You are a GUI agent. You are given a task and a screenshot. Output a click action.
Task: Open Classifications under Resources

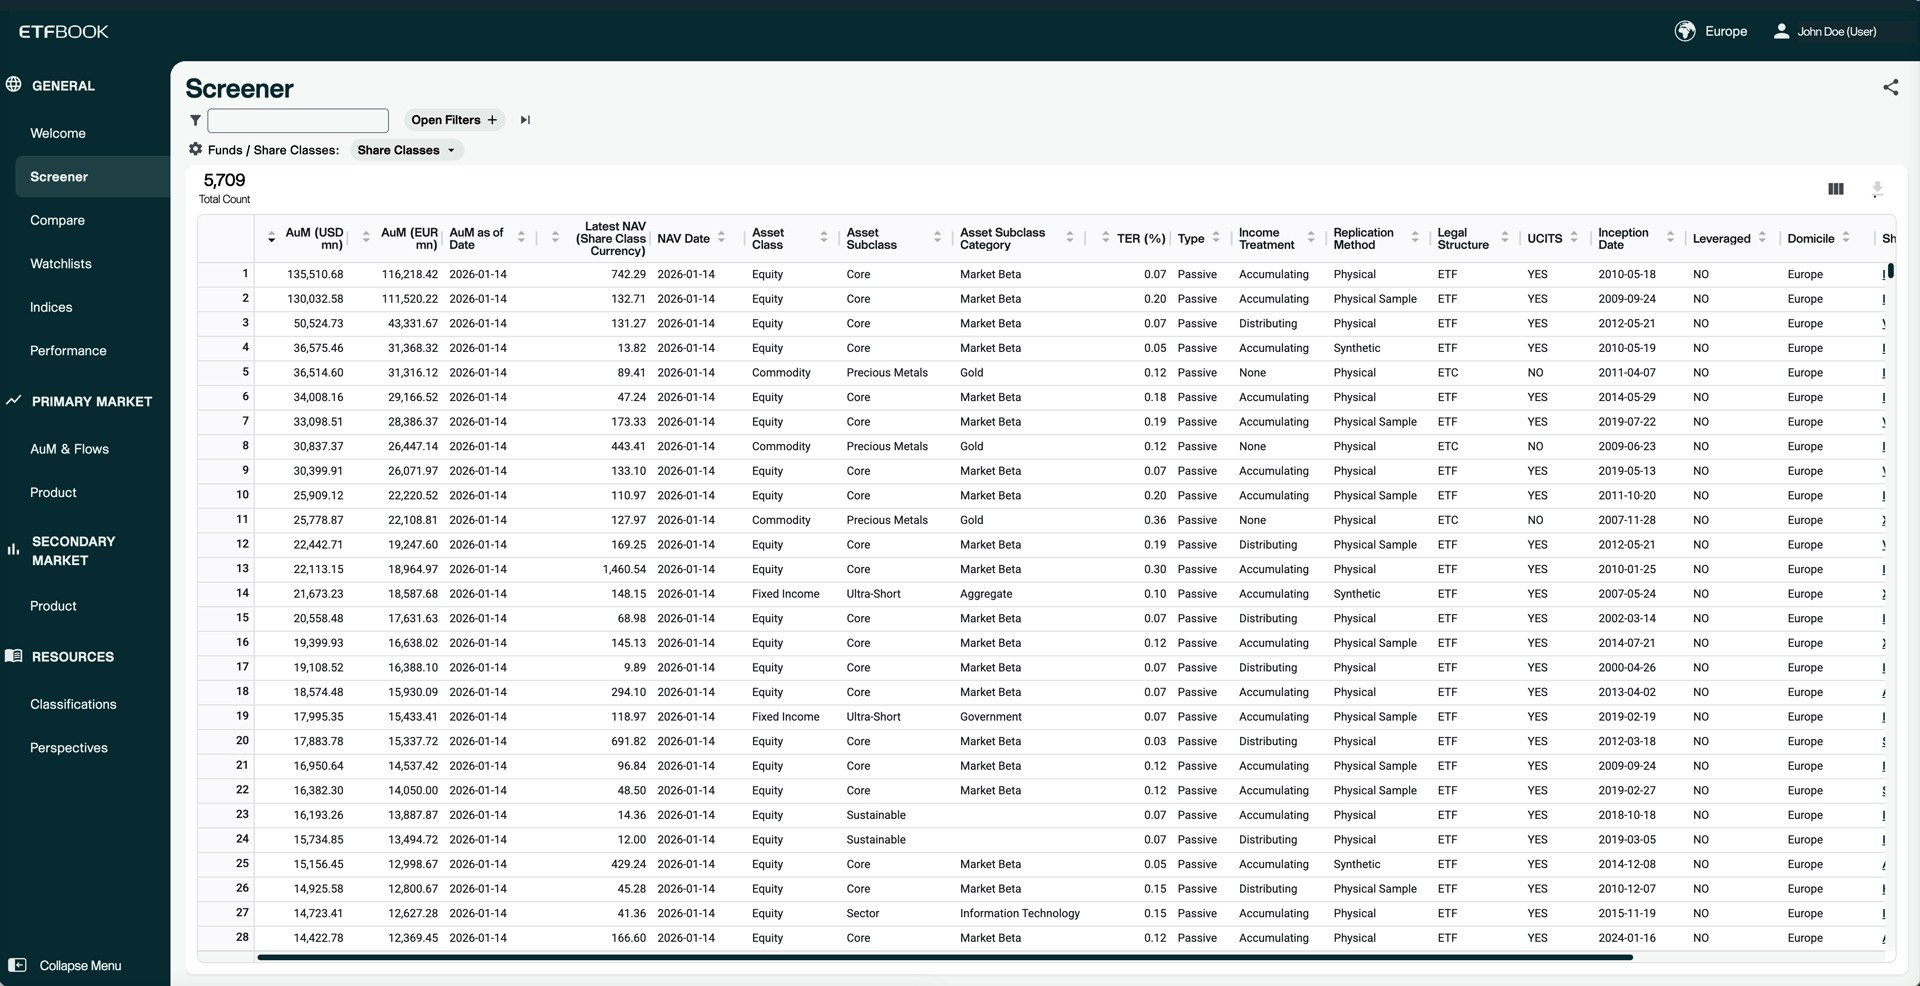pyautogui.click(x=73, y=704)
